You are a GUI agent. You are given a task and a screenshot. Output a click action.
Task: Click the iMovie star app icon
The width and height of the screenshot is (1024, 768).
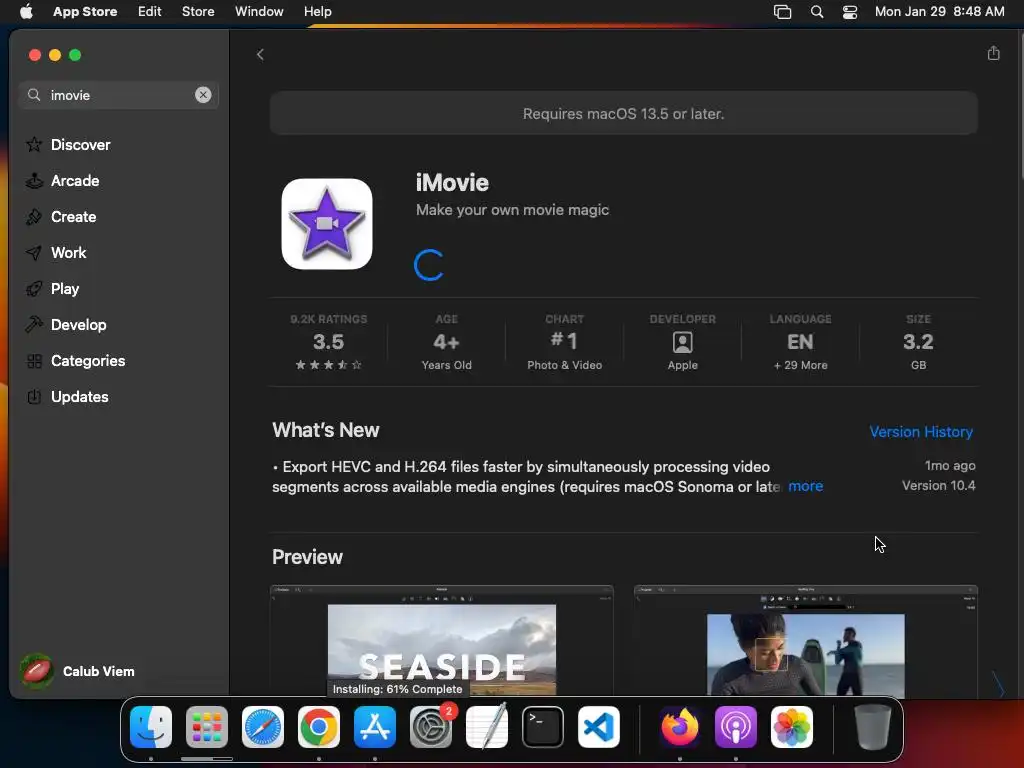[327, 224]
